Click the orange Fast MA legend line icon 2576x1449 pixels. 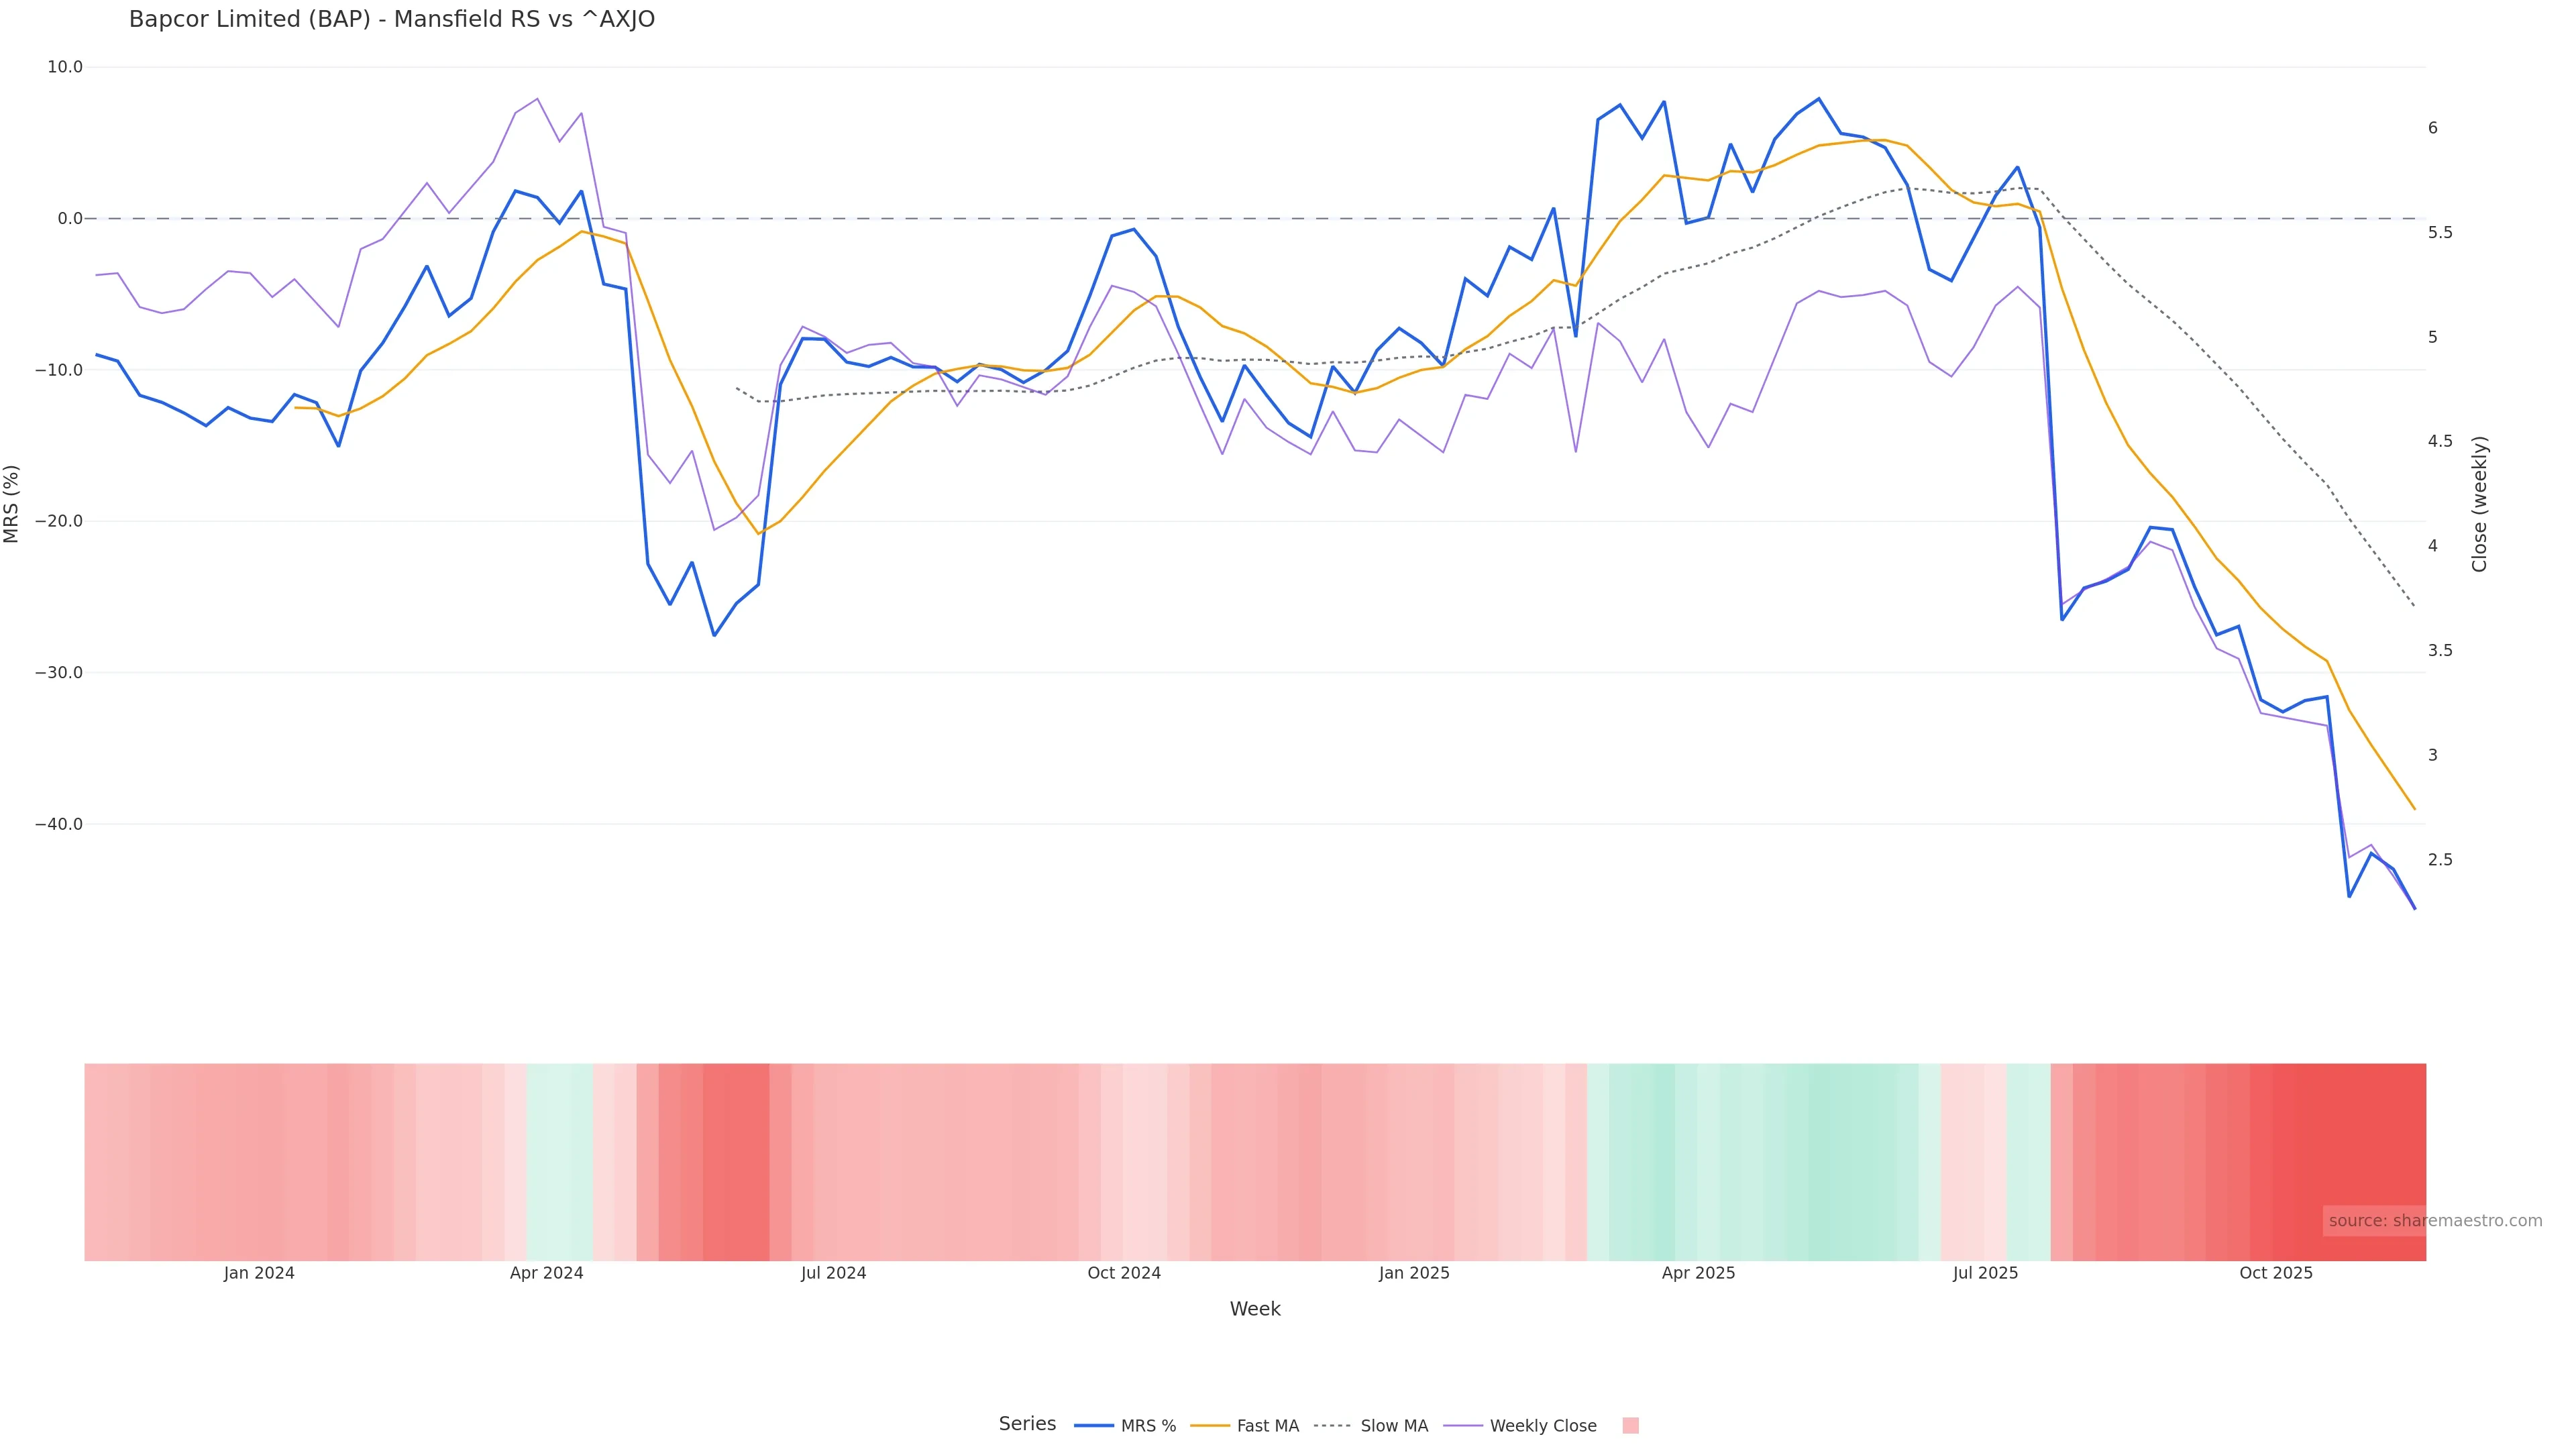point(1210,1426)
